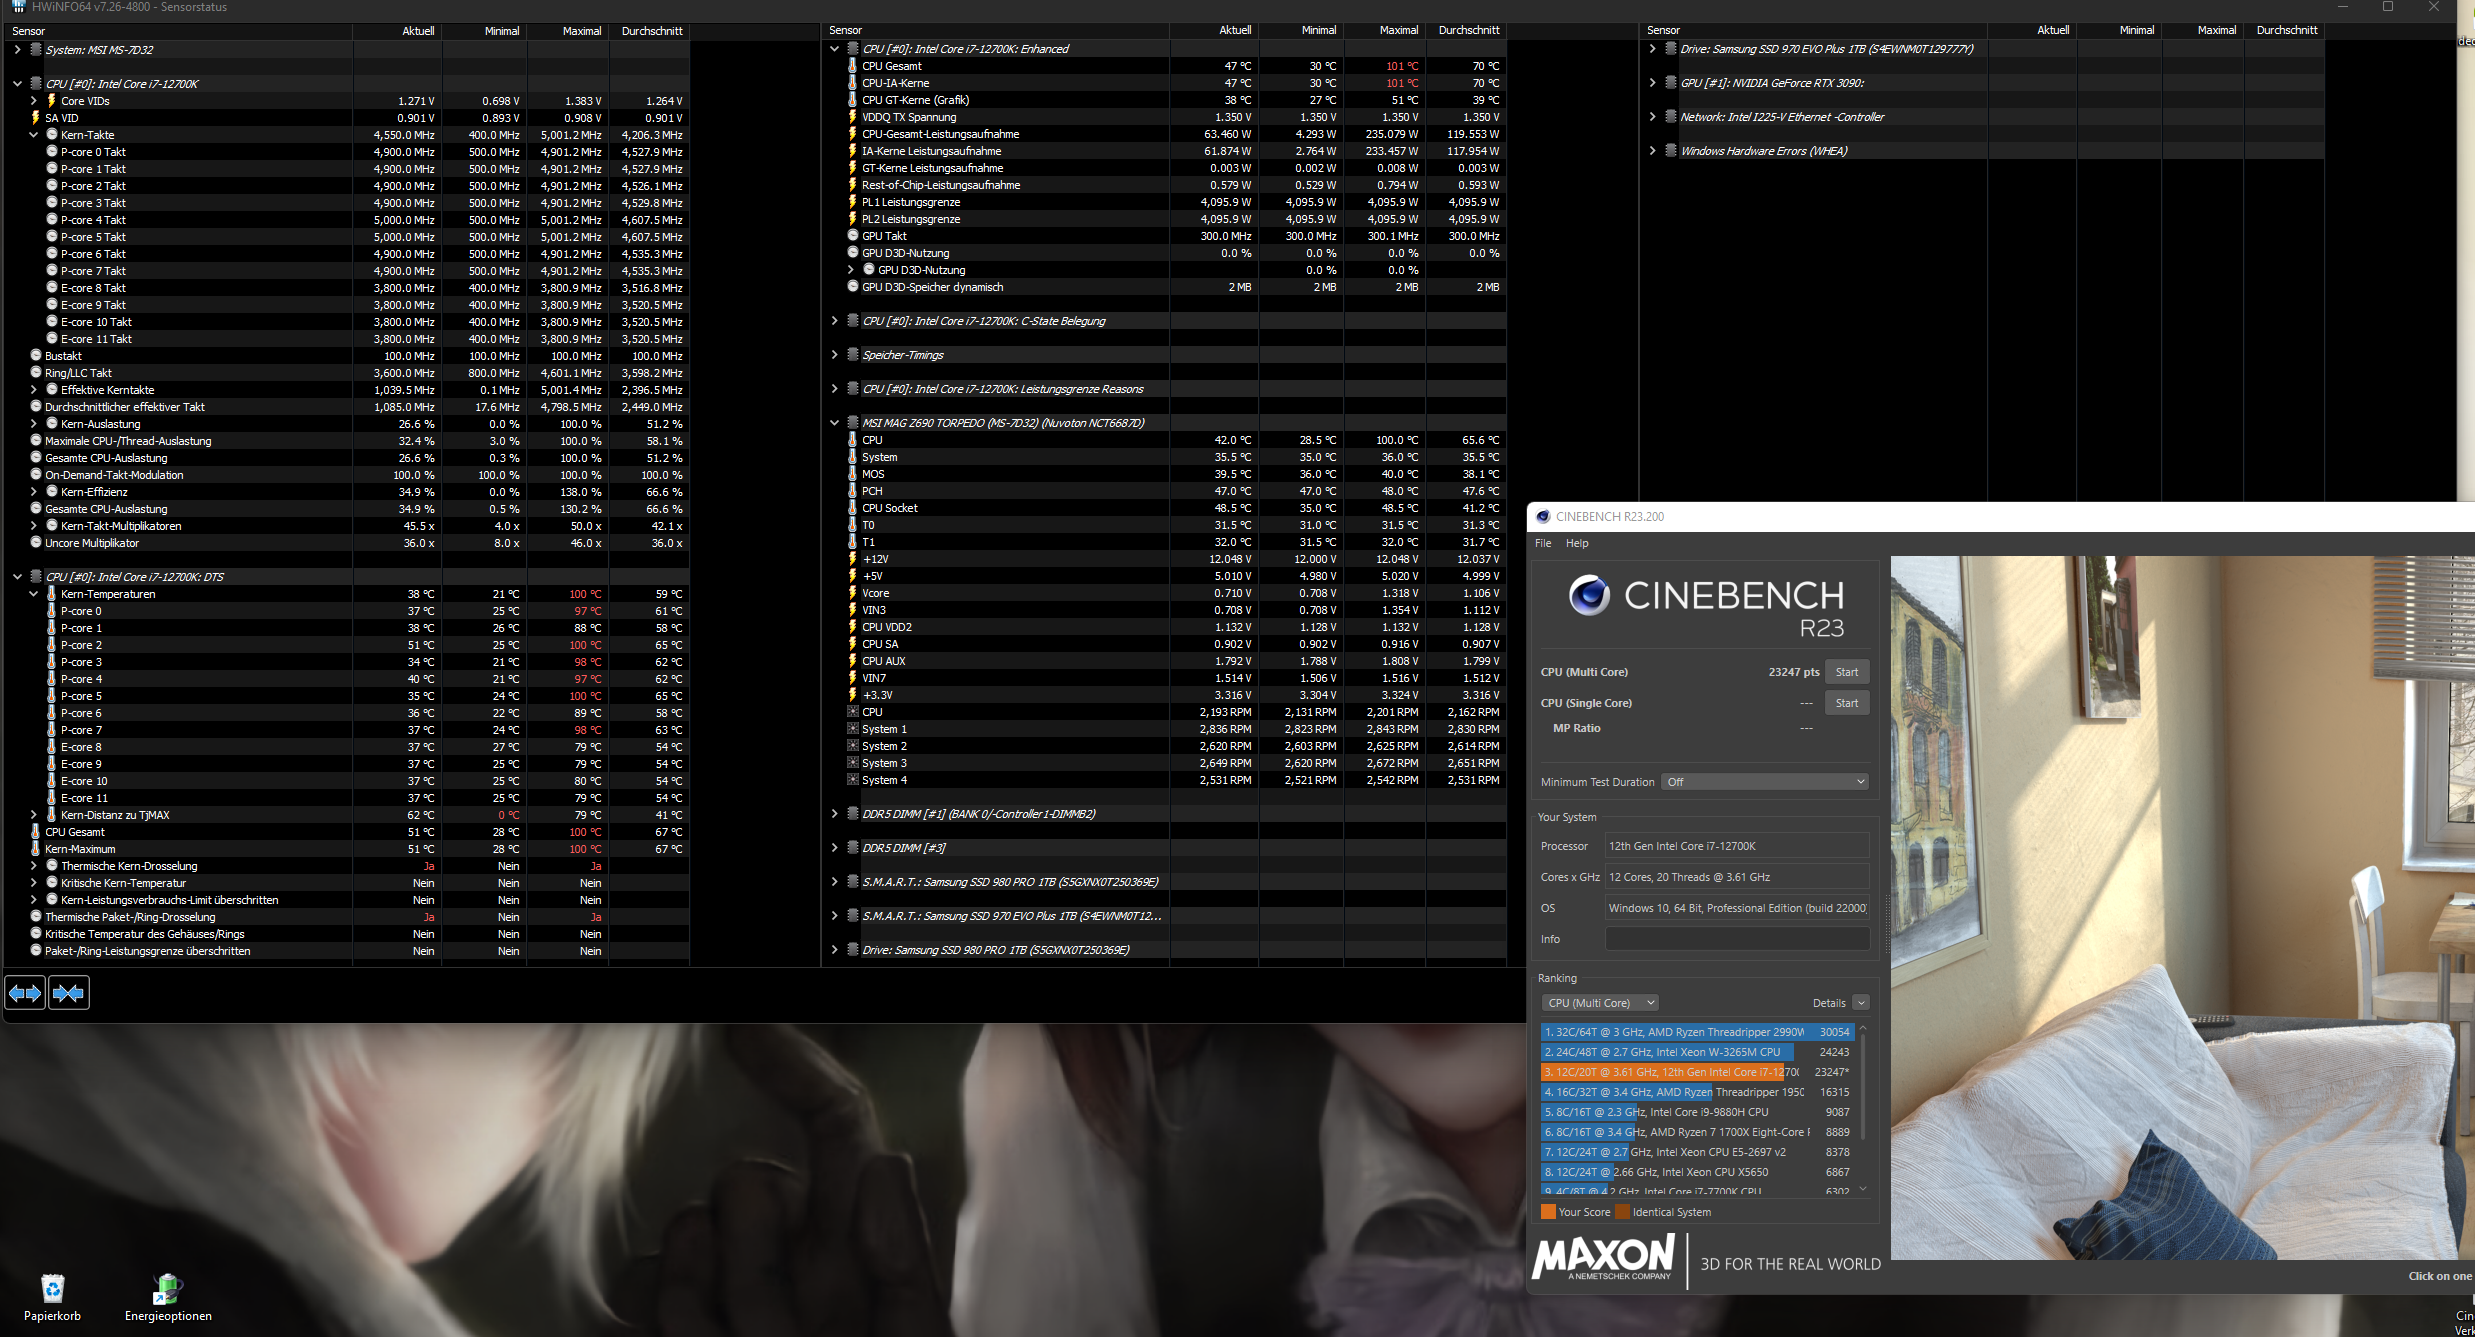The height and width of the screenshot is (1337, 2475).
Task: Open the Help menu in Cinebench
Action: click(x=1577, y=543)
